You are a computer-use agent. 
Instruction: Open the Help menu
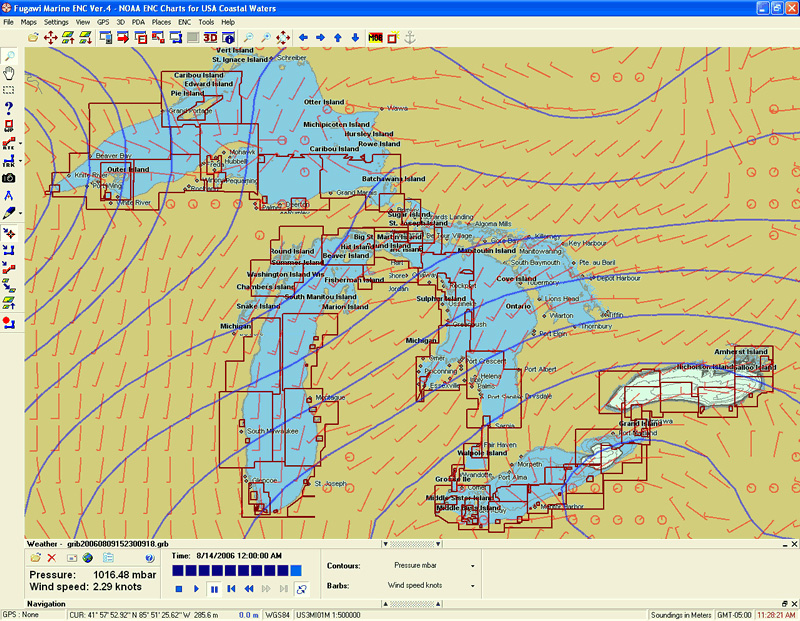point(228,22)
